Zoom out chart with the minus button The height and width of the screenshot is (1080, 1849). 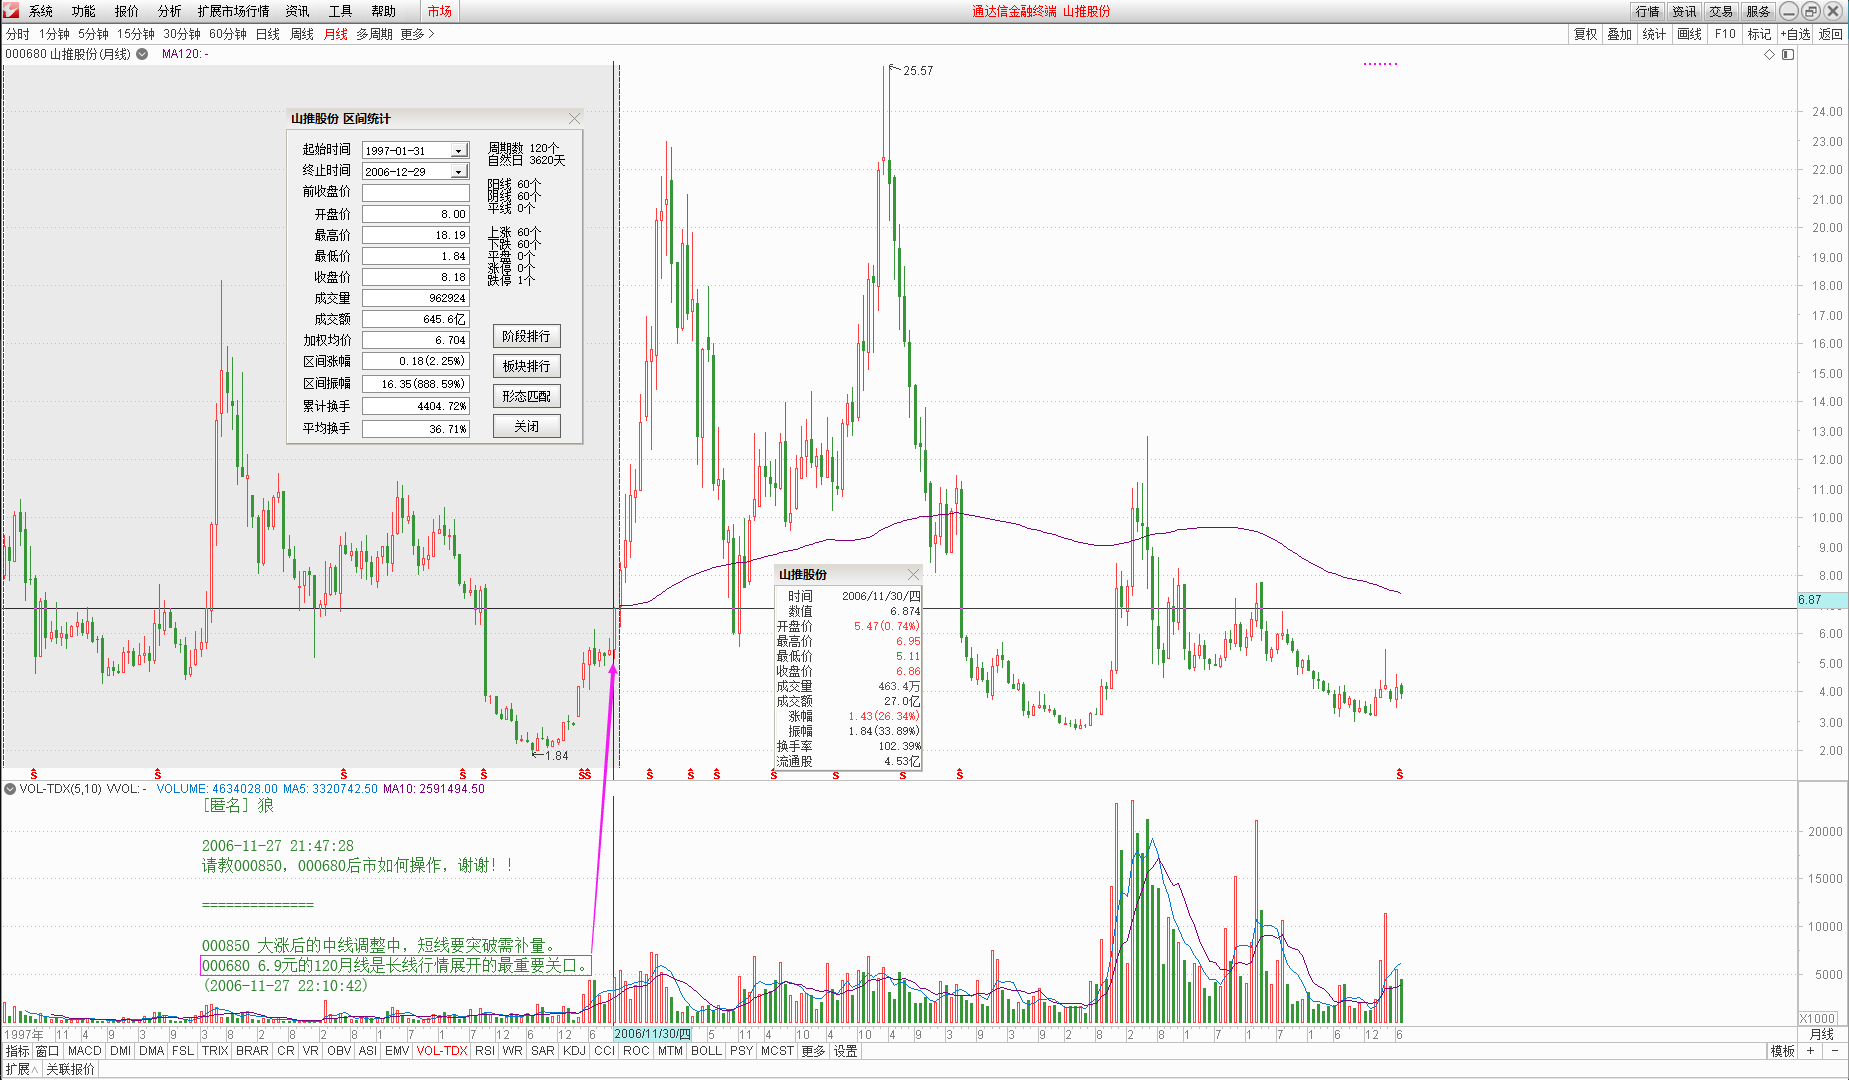pos(1835,1051)
